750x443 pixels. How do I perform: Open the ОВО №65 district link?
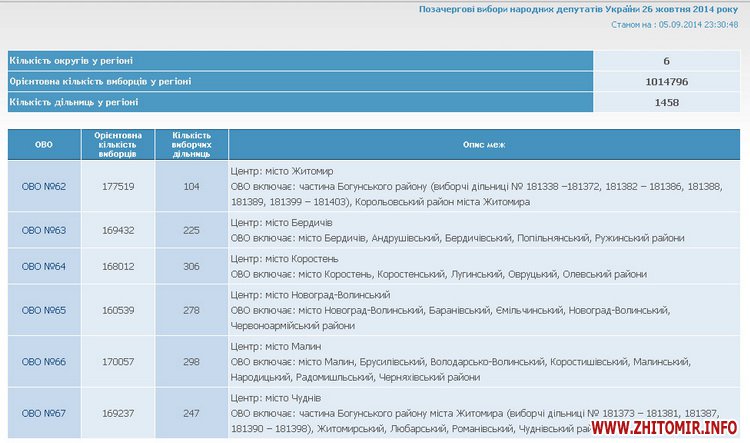click(x=44, y=310)
